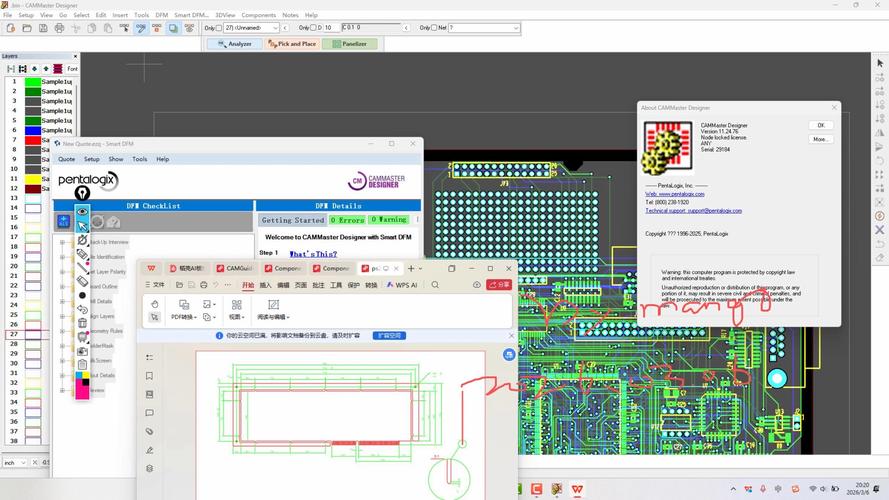889x500 pixels.
Task: Click the WPS AI button
Action: [402, 285]
